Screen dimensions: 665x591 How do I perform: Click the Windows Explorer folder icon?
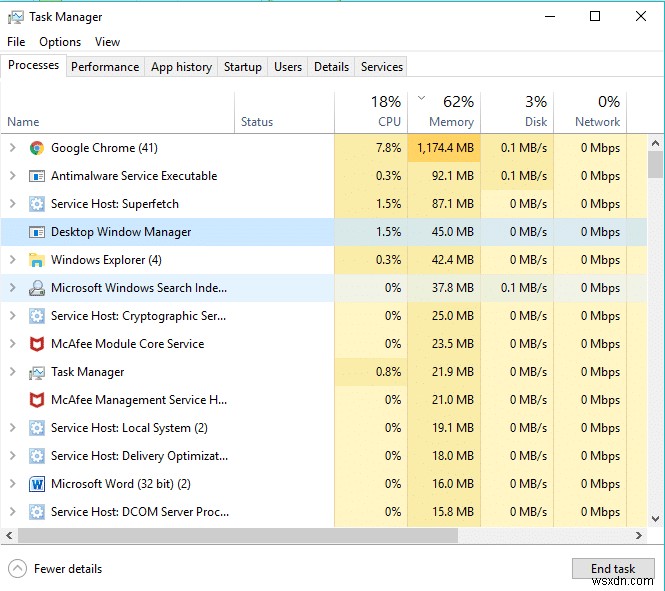pos(37,260)
